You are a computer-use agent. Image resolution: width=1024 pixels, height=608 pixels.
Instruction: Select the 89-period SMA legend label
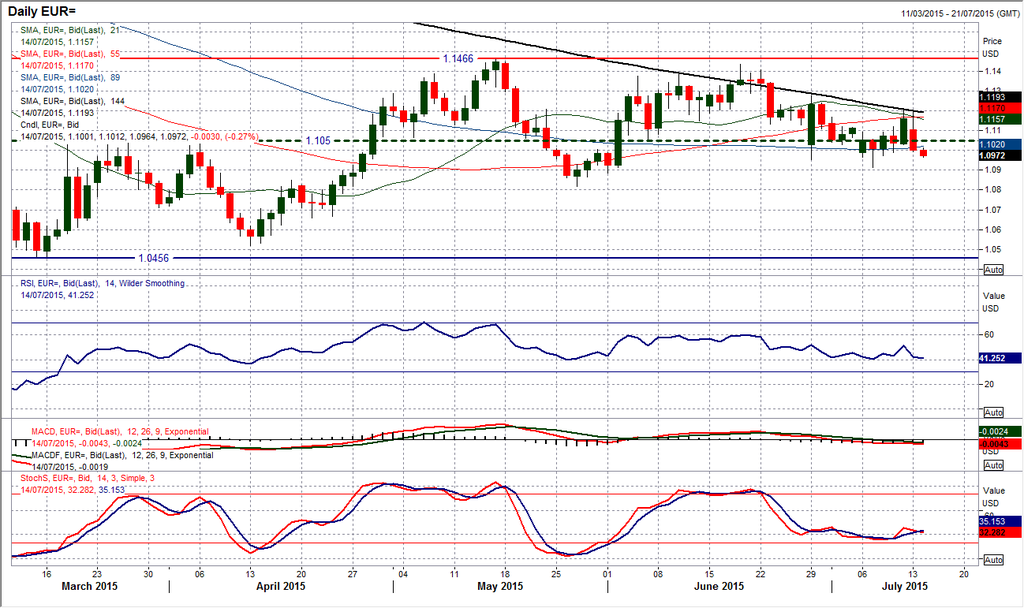pos(70,77)
